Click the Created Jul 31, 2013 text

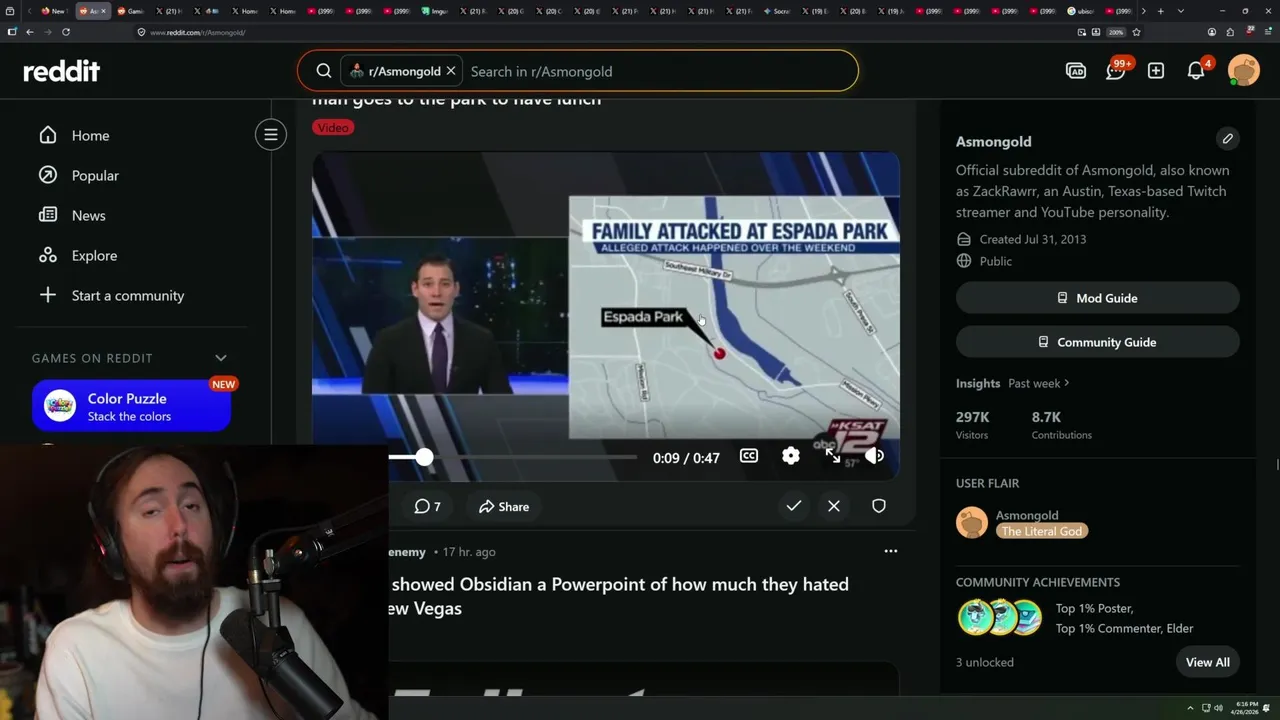click(1033, 239)
